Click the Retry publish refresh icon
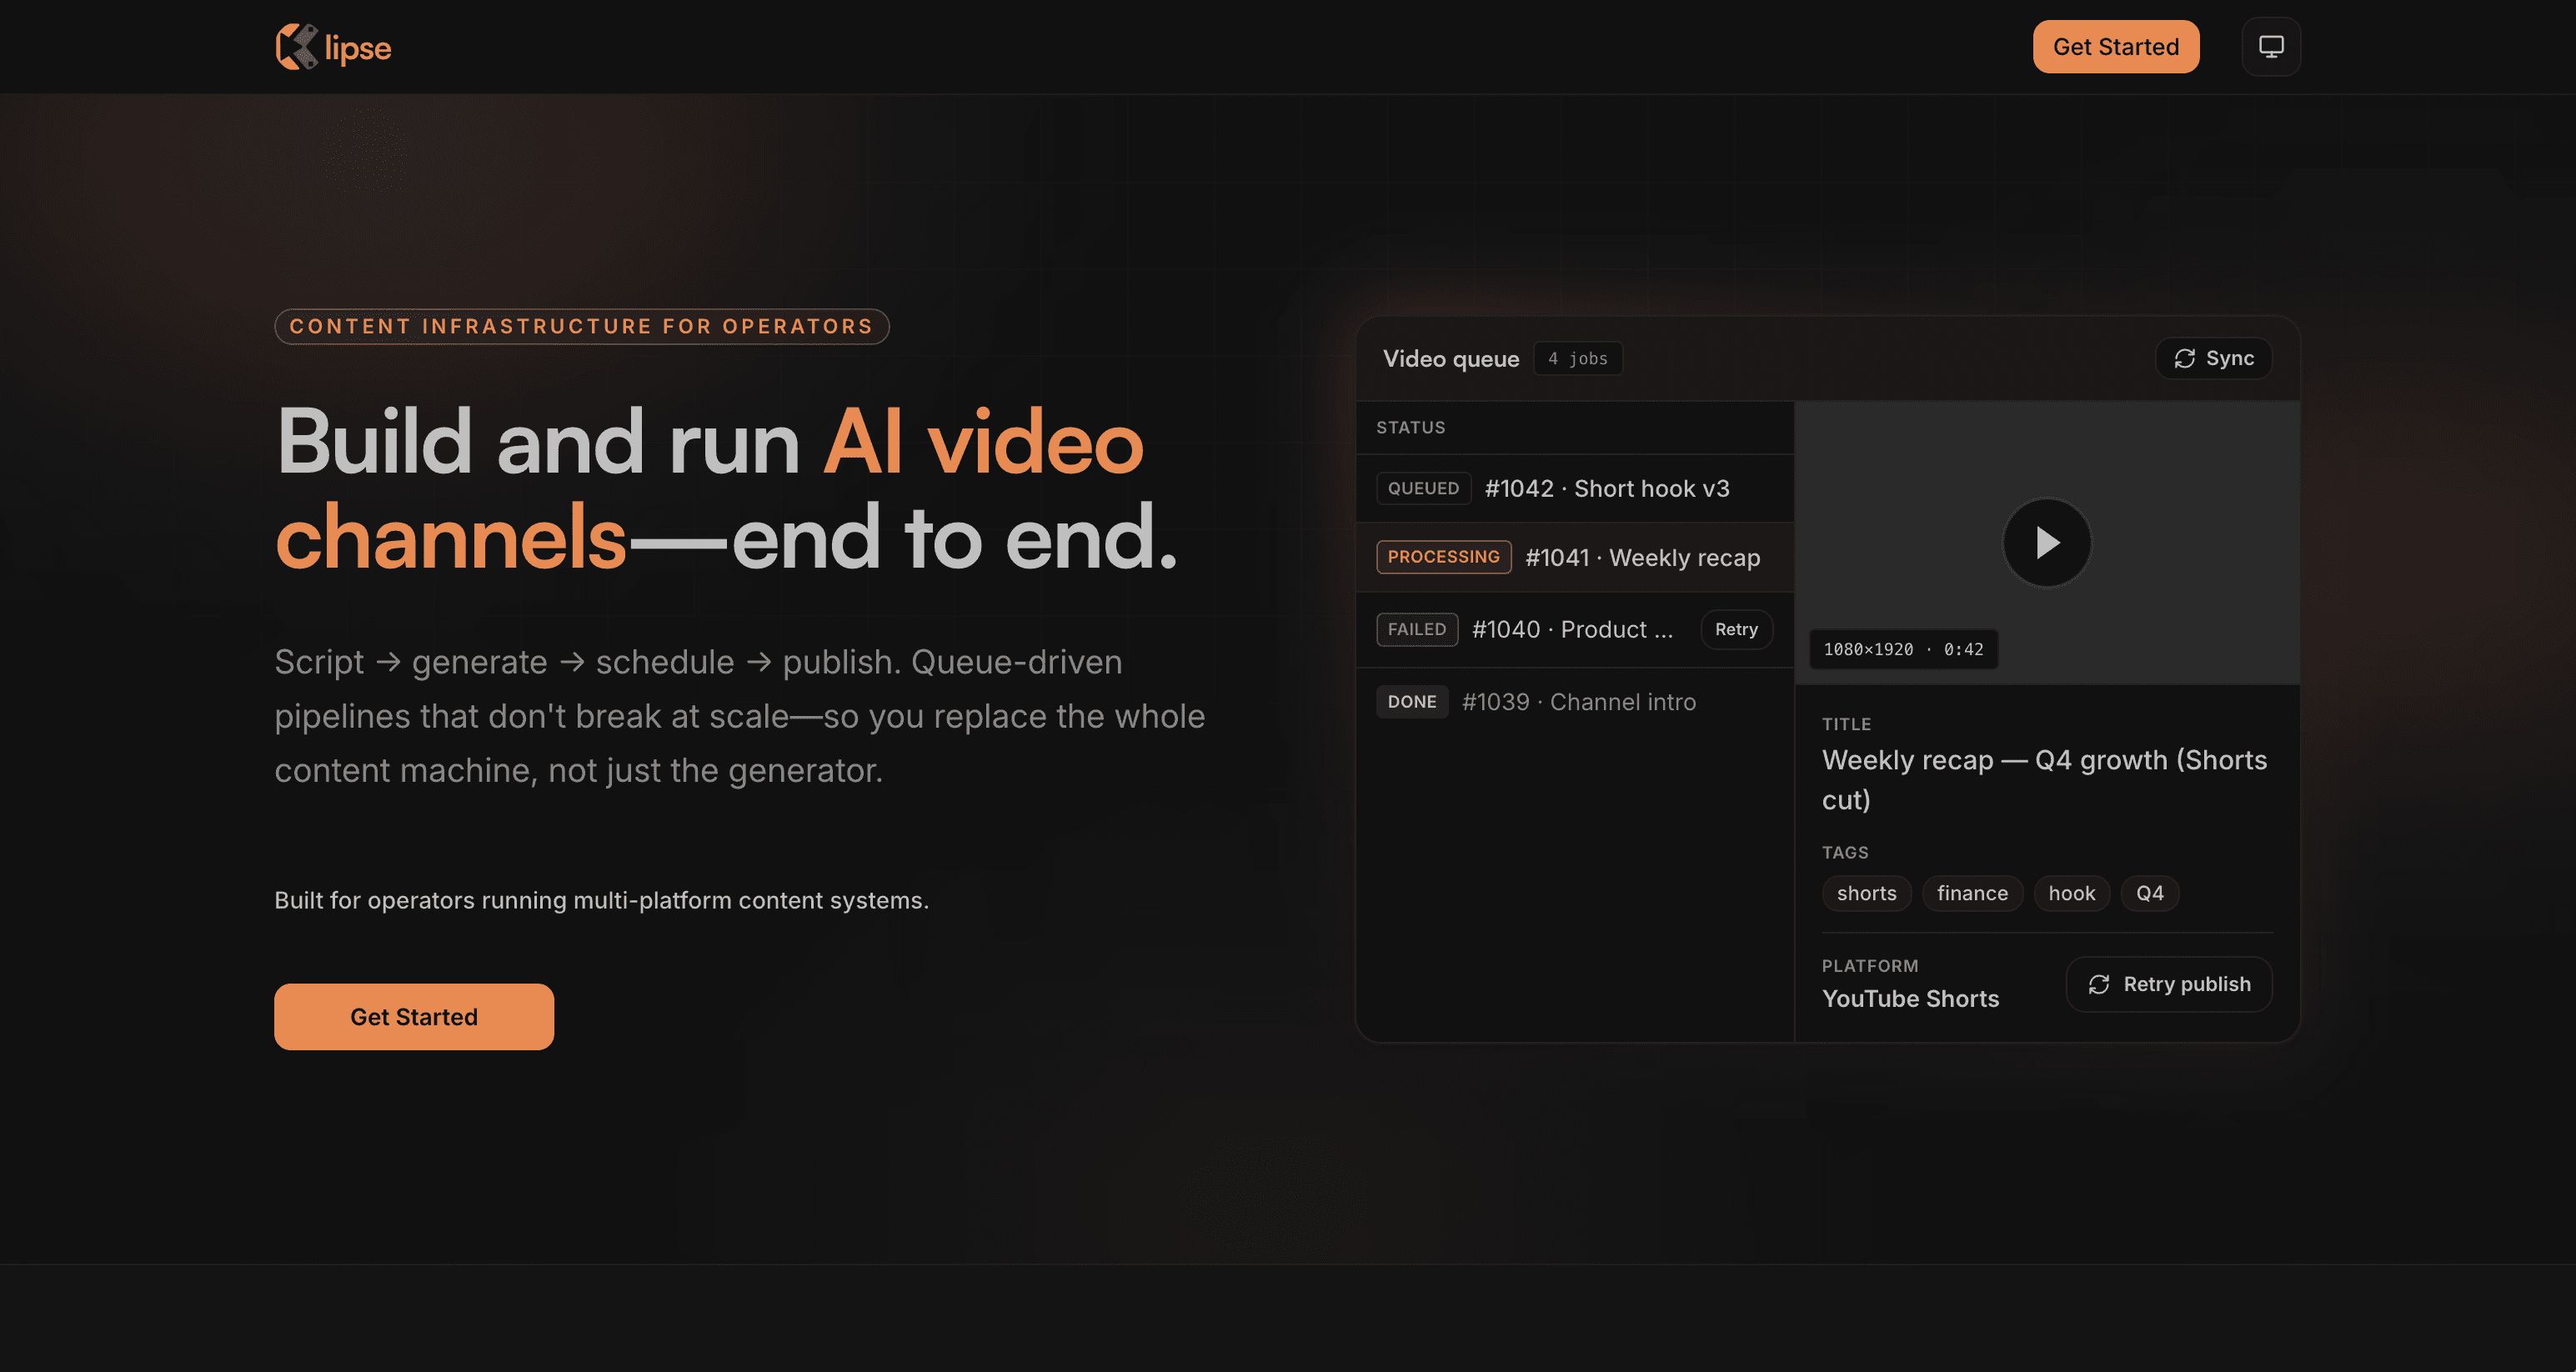 [2099, 984]
